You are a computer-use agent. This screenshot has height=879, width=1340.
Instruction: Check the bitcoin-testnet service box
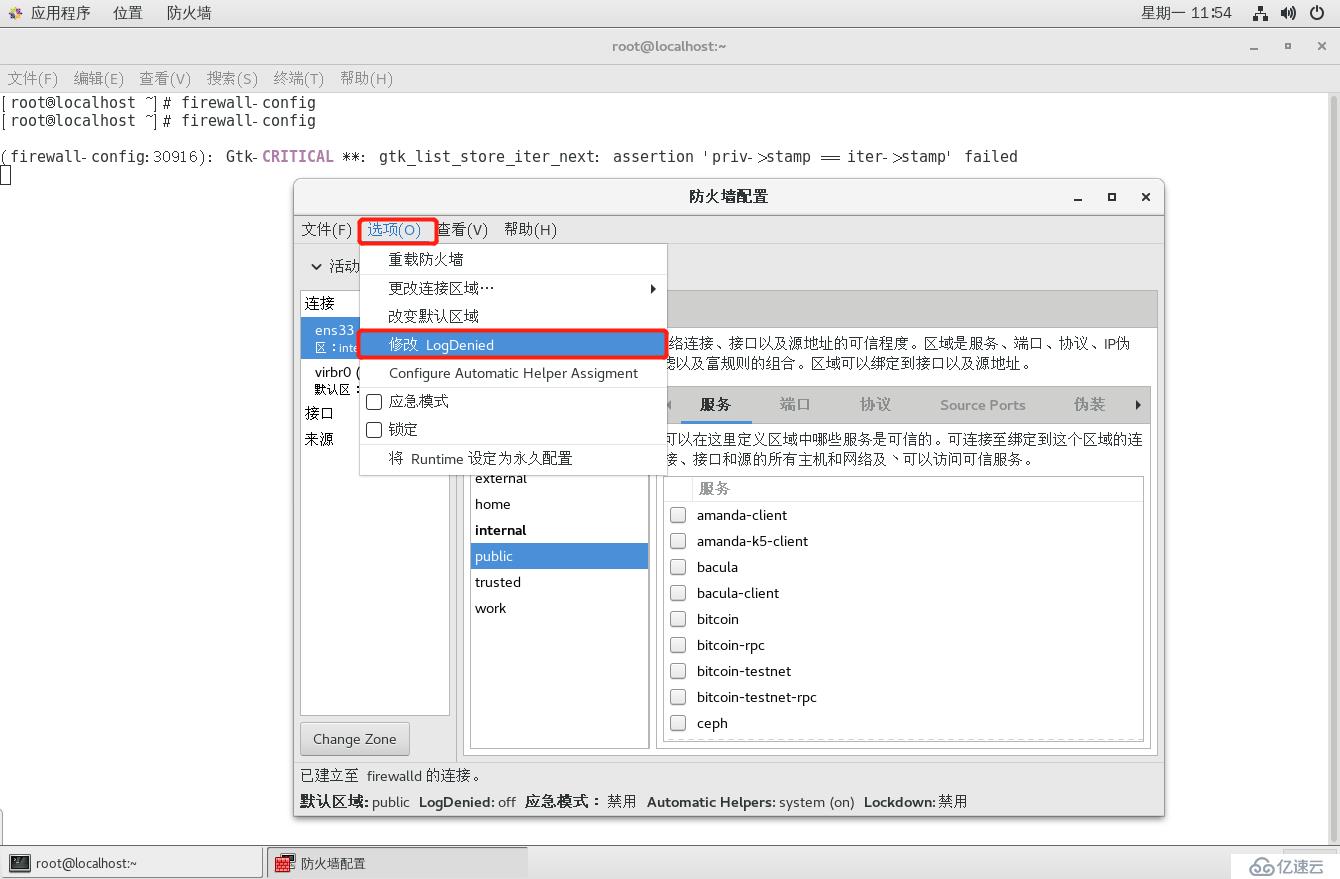click(678, 671)
